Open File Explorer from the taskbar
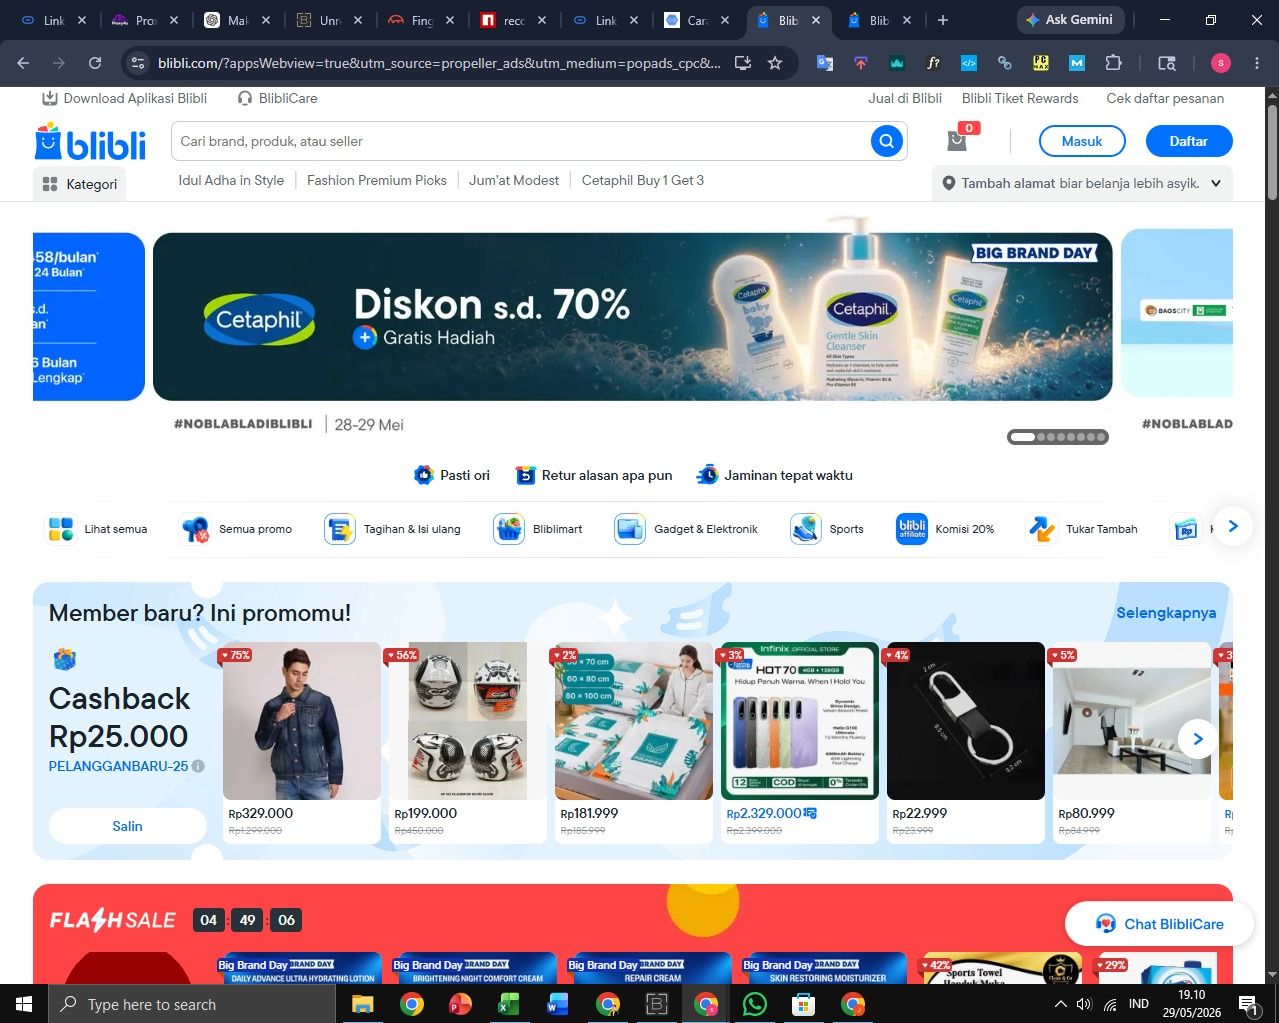The width and height of the screenshot is (1279, 1023). [x=362, y=1004]
